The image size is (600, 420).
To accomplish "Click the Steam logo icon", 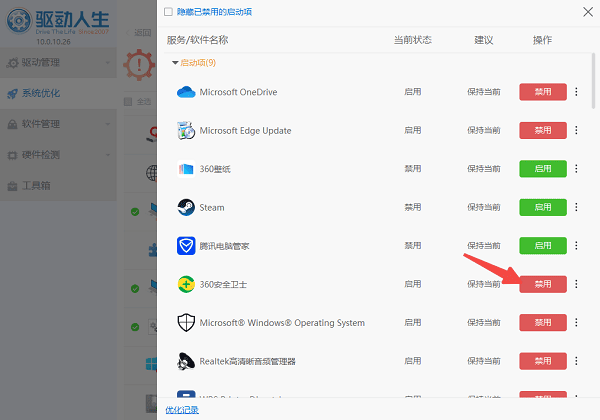I will pyautogui.click(x=186, y=207).
